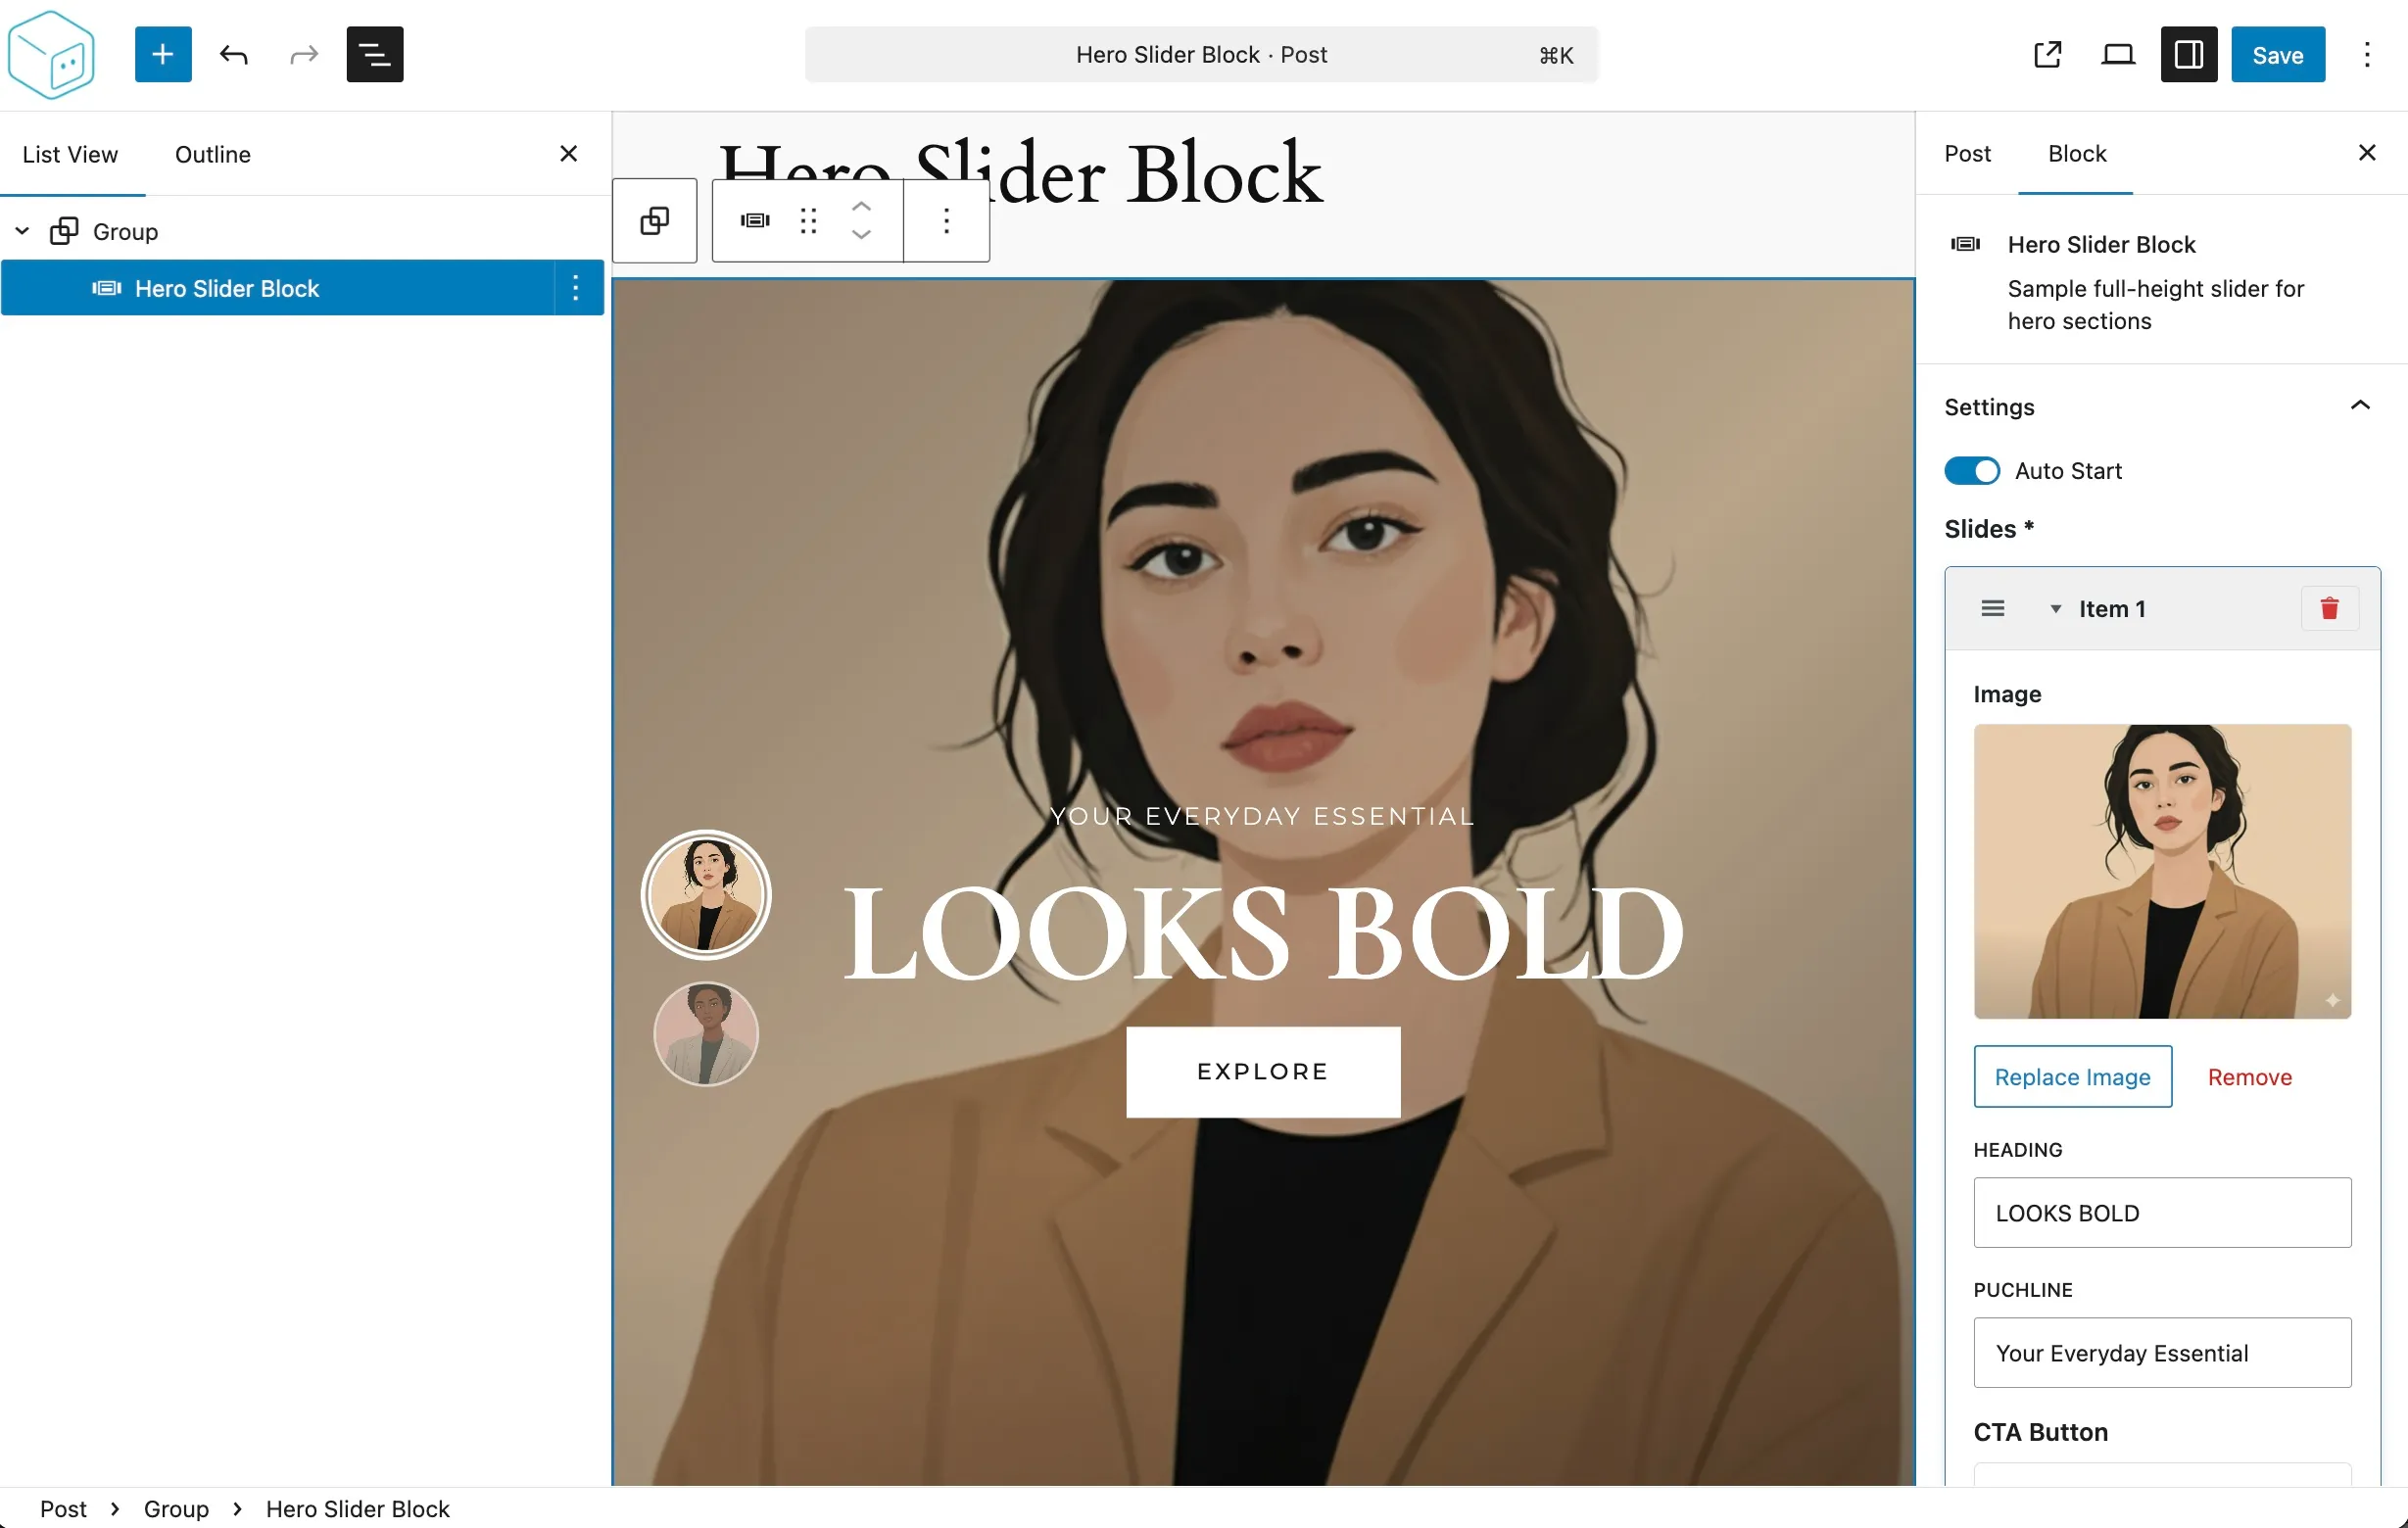Click Item 1 reorder handle
The image size is (2408, 1528).
pyautogui.click(x=1992, y=608)
